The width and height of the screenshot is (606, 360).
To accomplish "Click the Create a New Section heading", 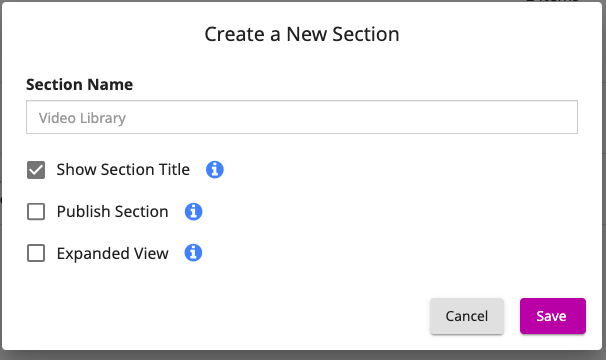I will (302, 34).
